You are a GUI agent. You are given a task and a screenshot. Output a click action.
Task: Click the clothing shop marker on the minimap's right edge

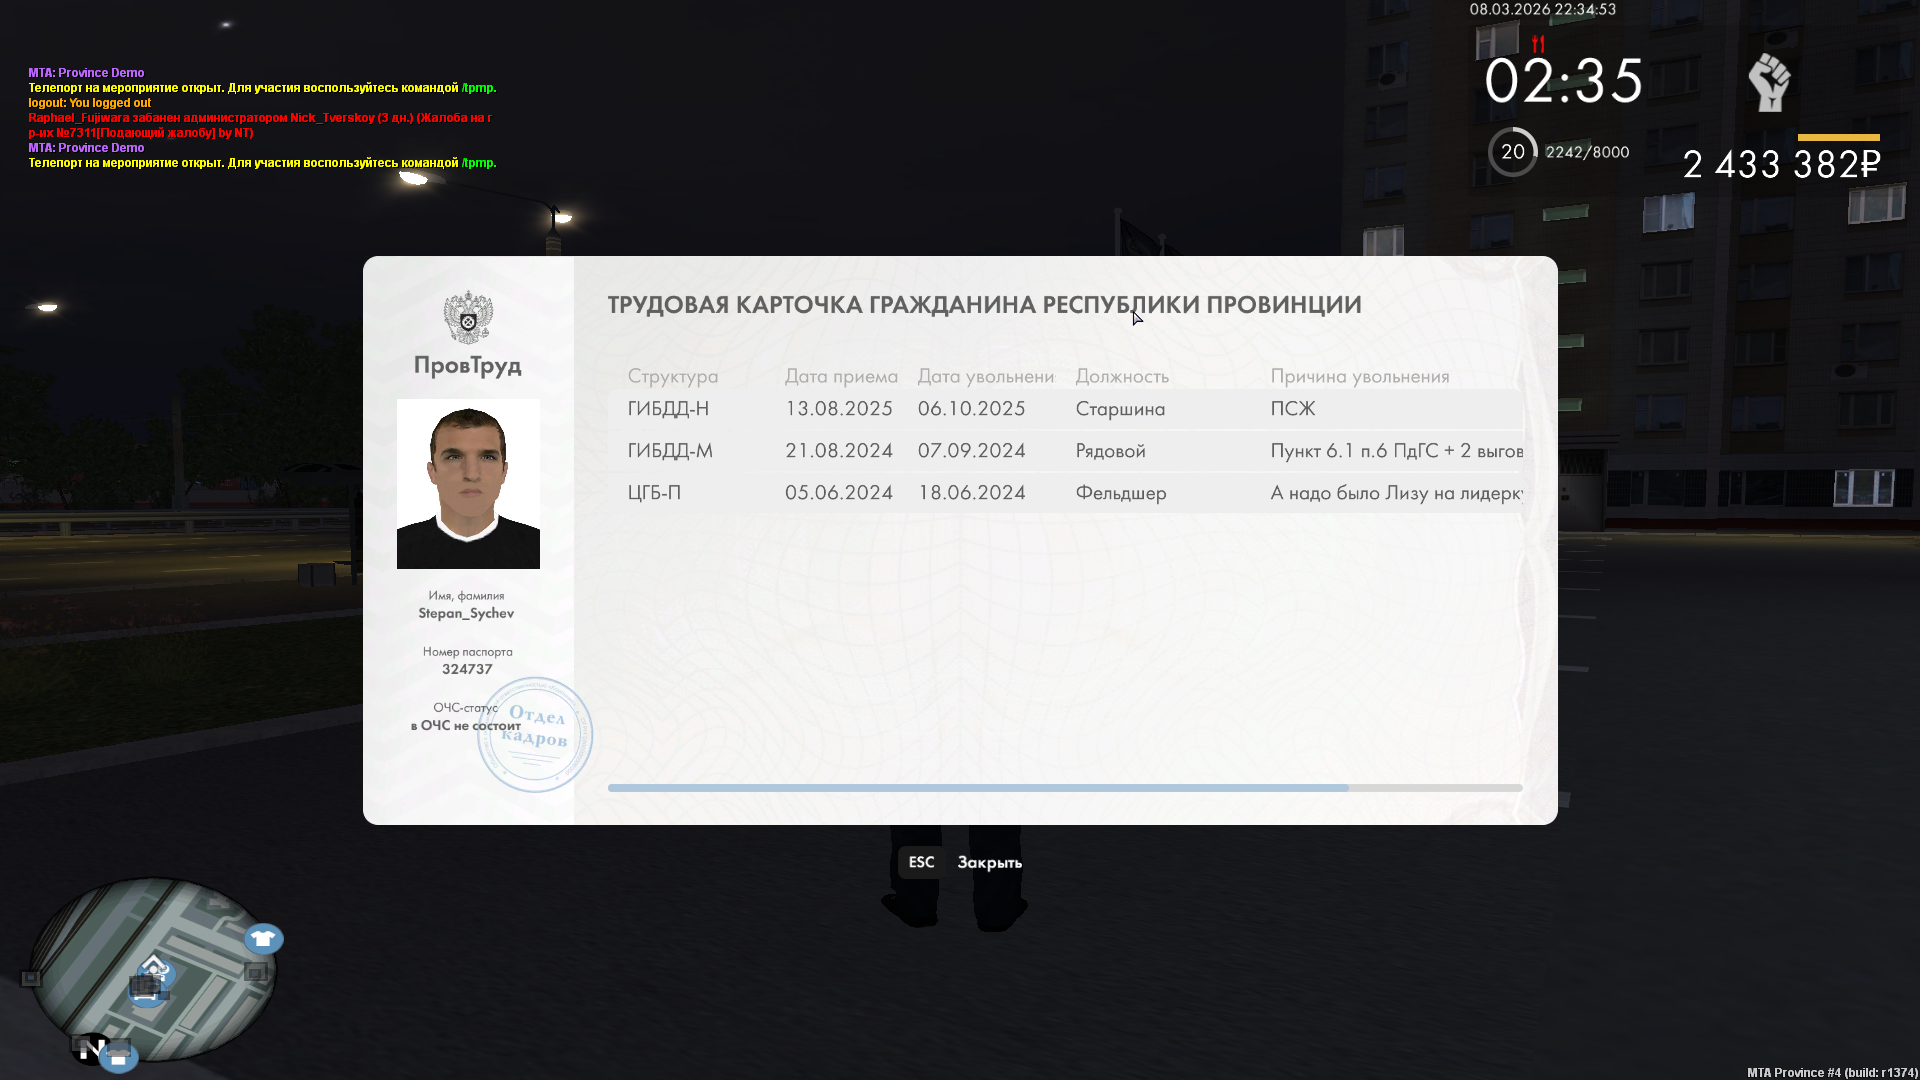263,938
